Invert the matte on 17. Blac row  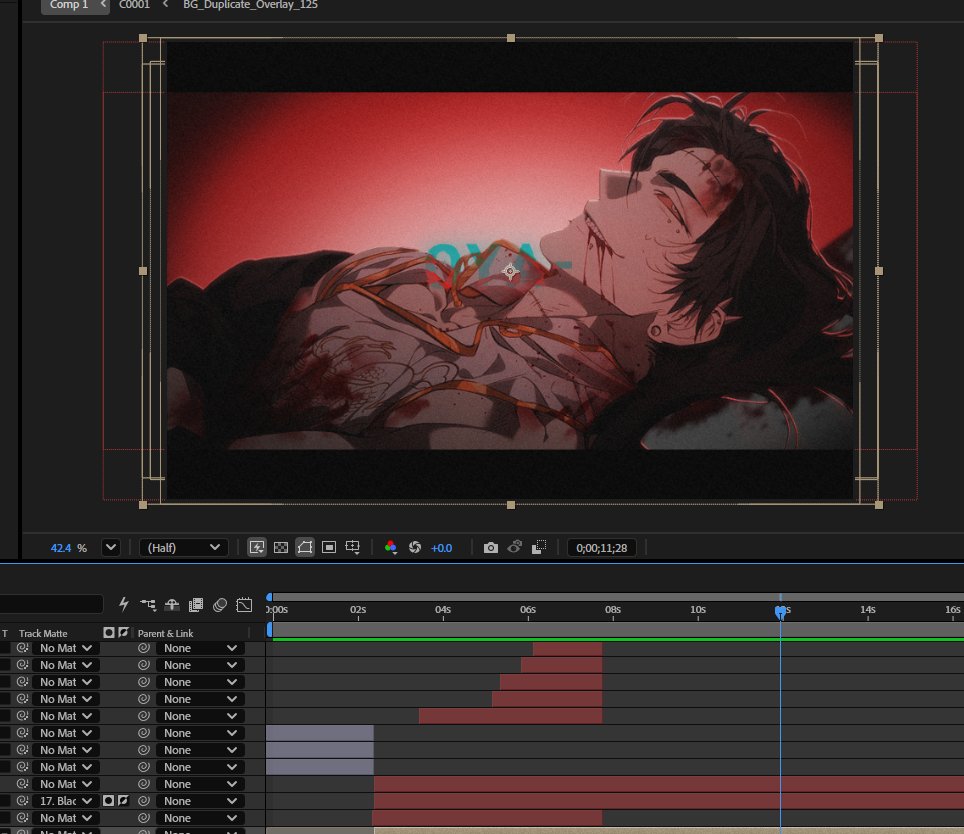123,800
